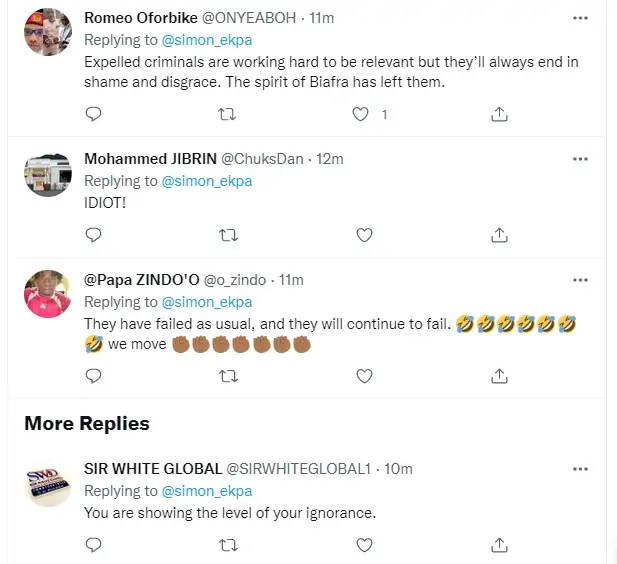617x564 pixels.
Task: Open @simon_ekpa link in Romeo's reply
Action: pyautogui.click(x=206, y=40)
